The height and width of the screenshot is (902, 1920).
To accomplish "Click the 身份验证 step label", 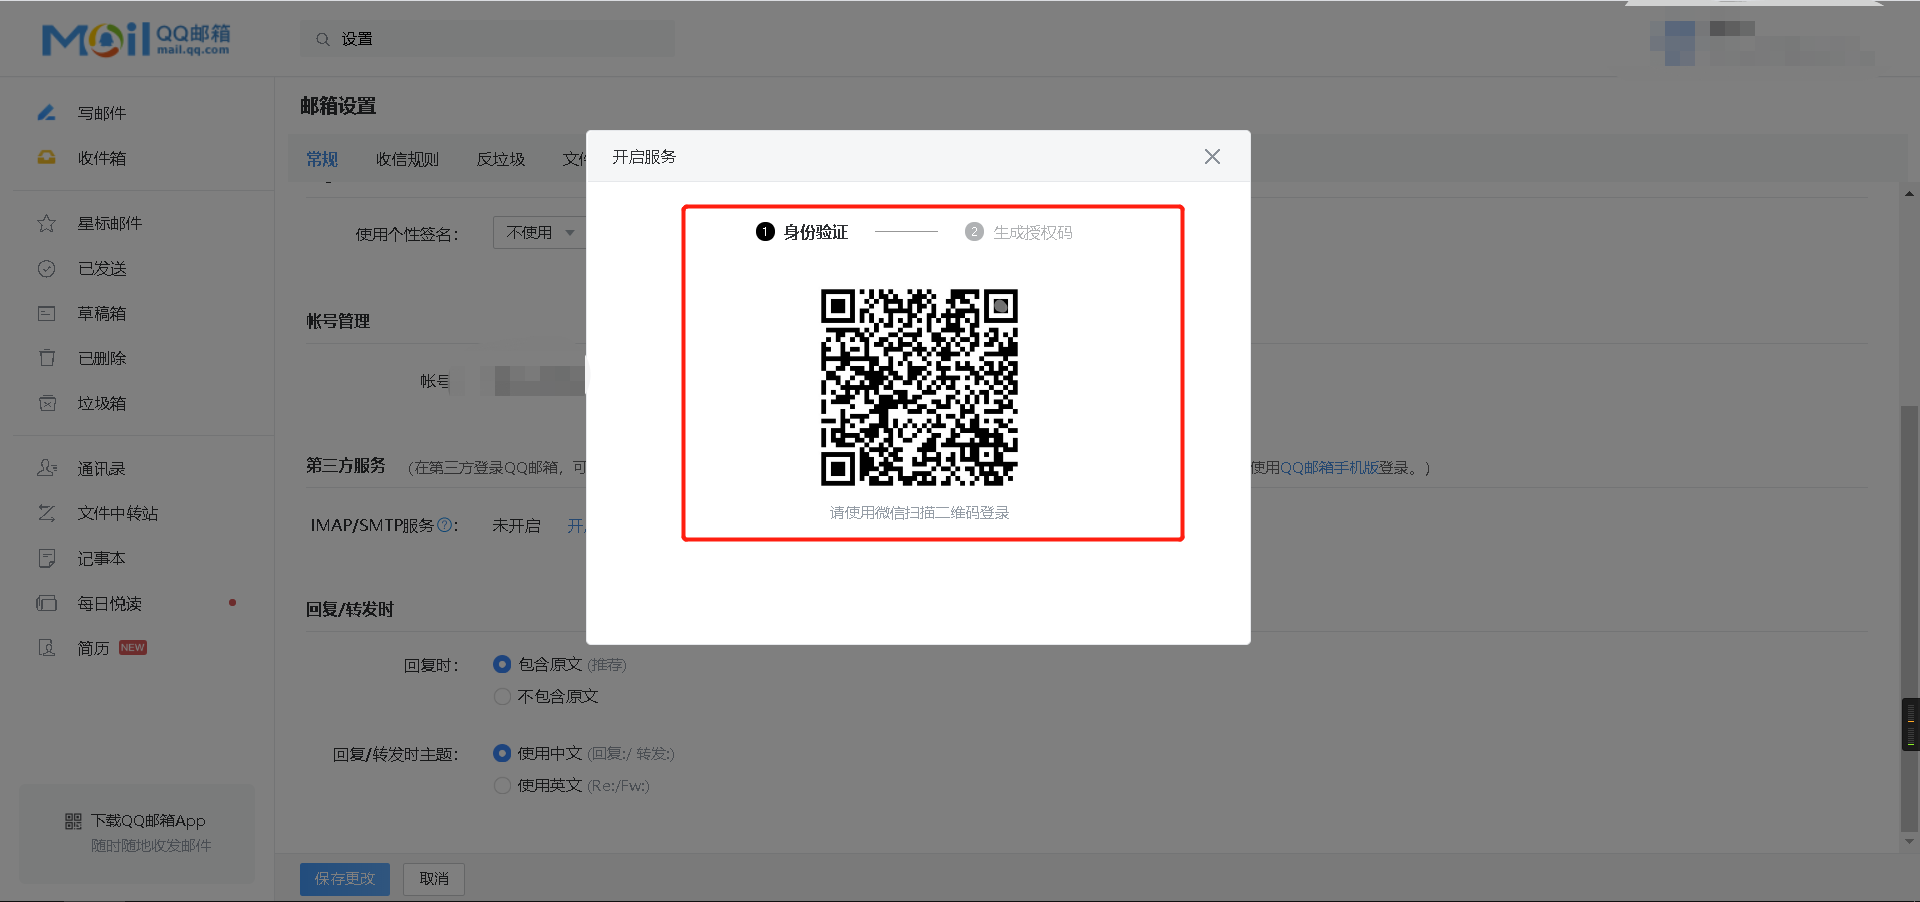I will (x=815, y=232).
